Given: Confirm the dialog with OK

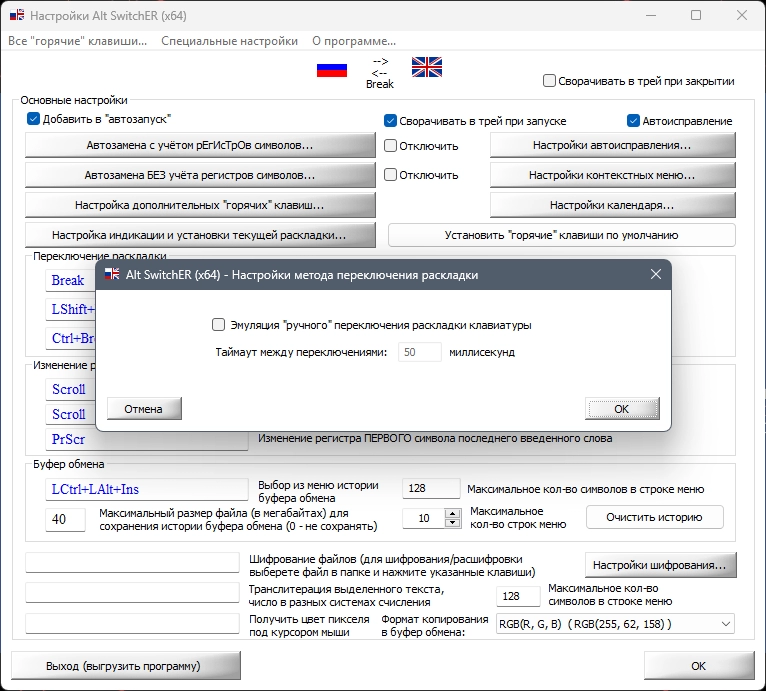Looking at the screenshot, I should click(x=622, y=409).
